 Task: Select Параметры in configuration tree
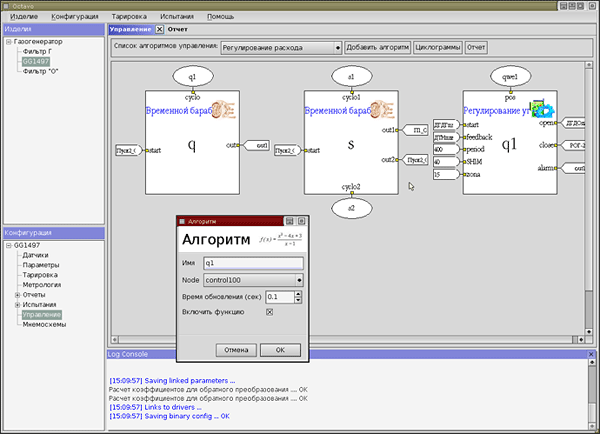point(41,265)
